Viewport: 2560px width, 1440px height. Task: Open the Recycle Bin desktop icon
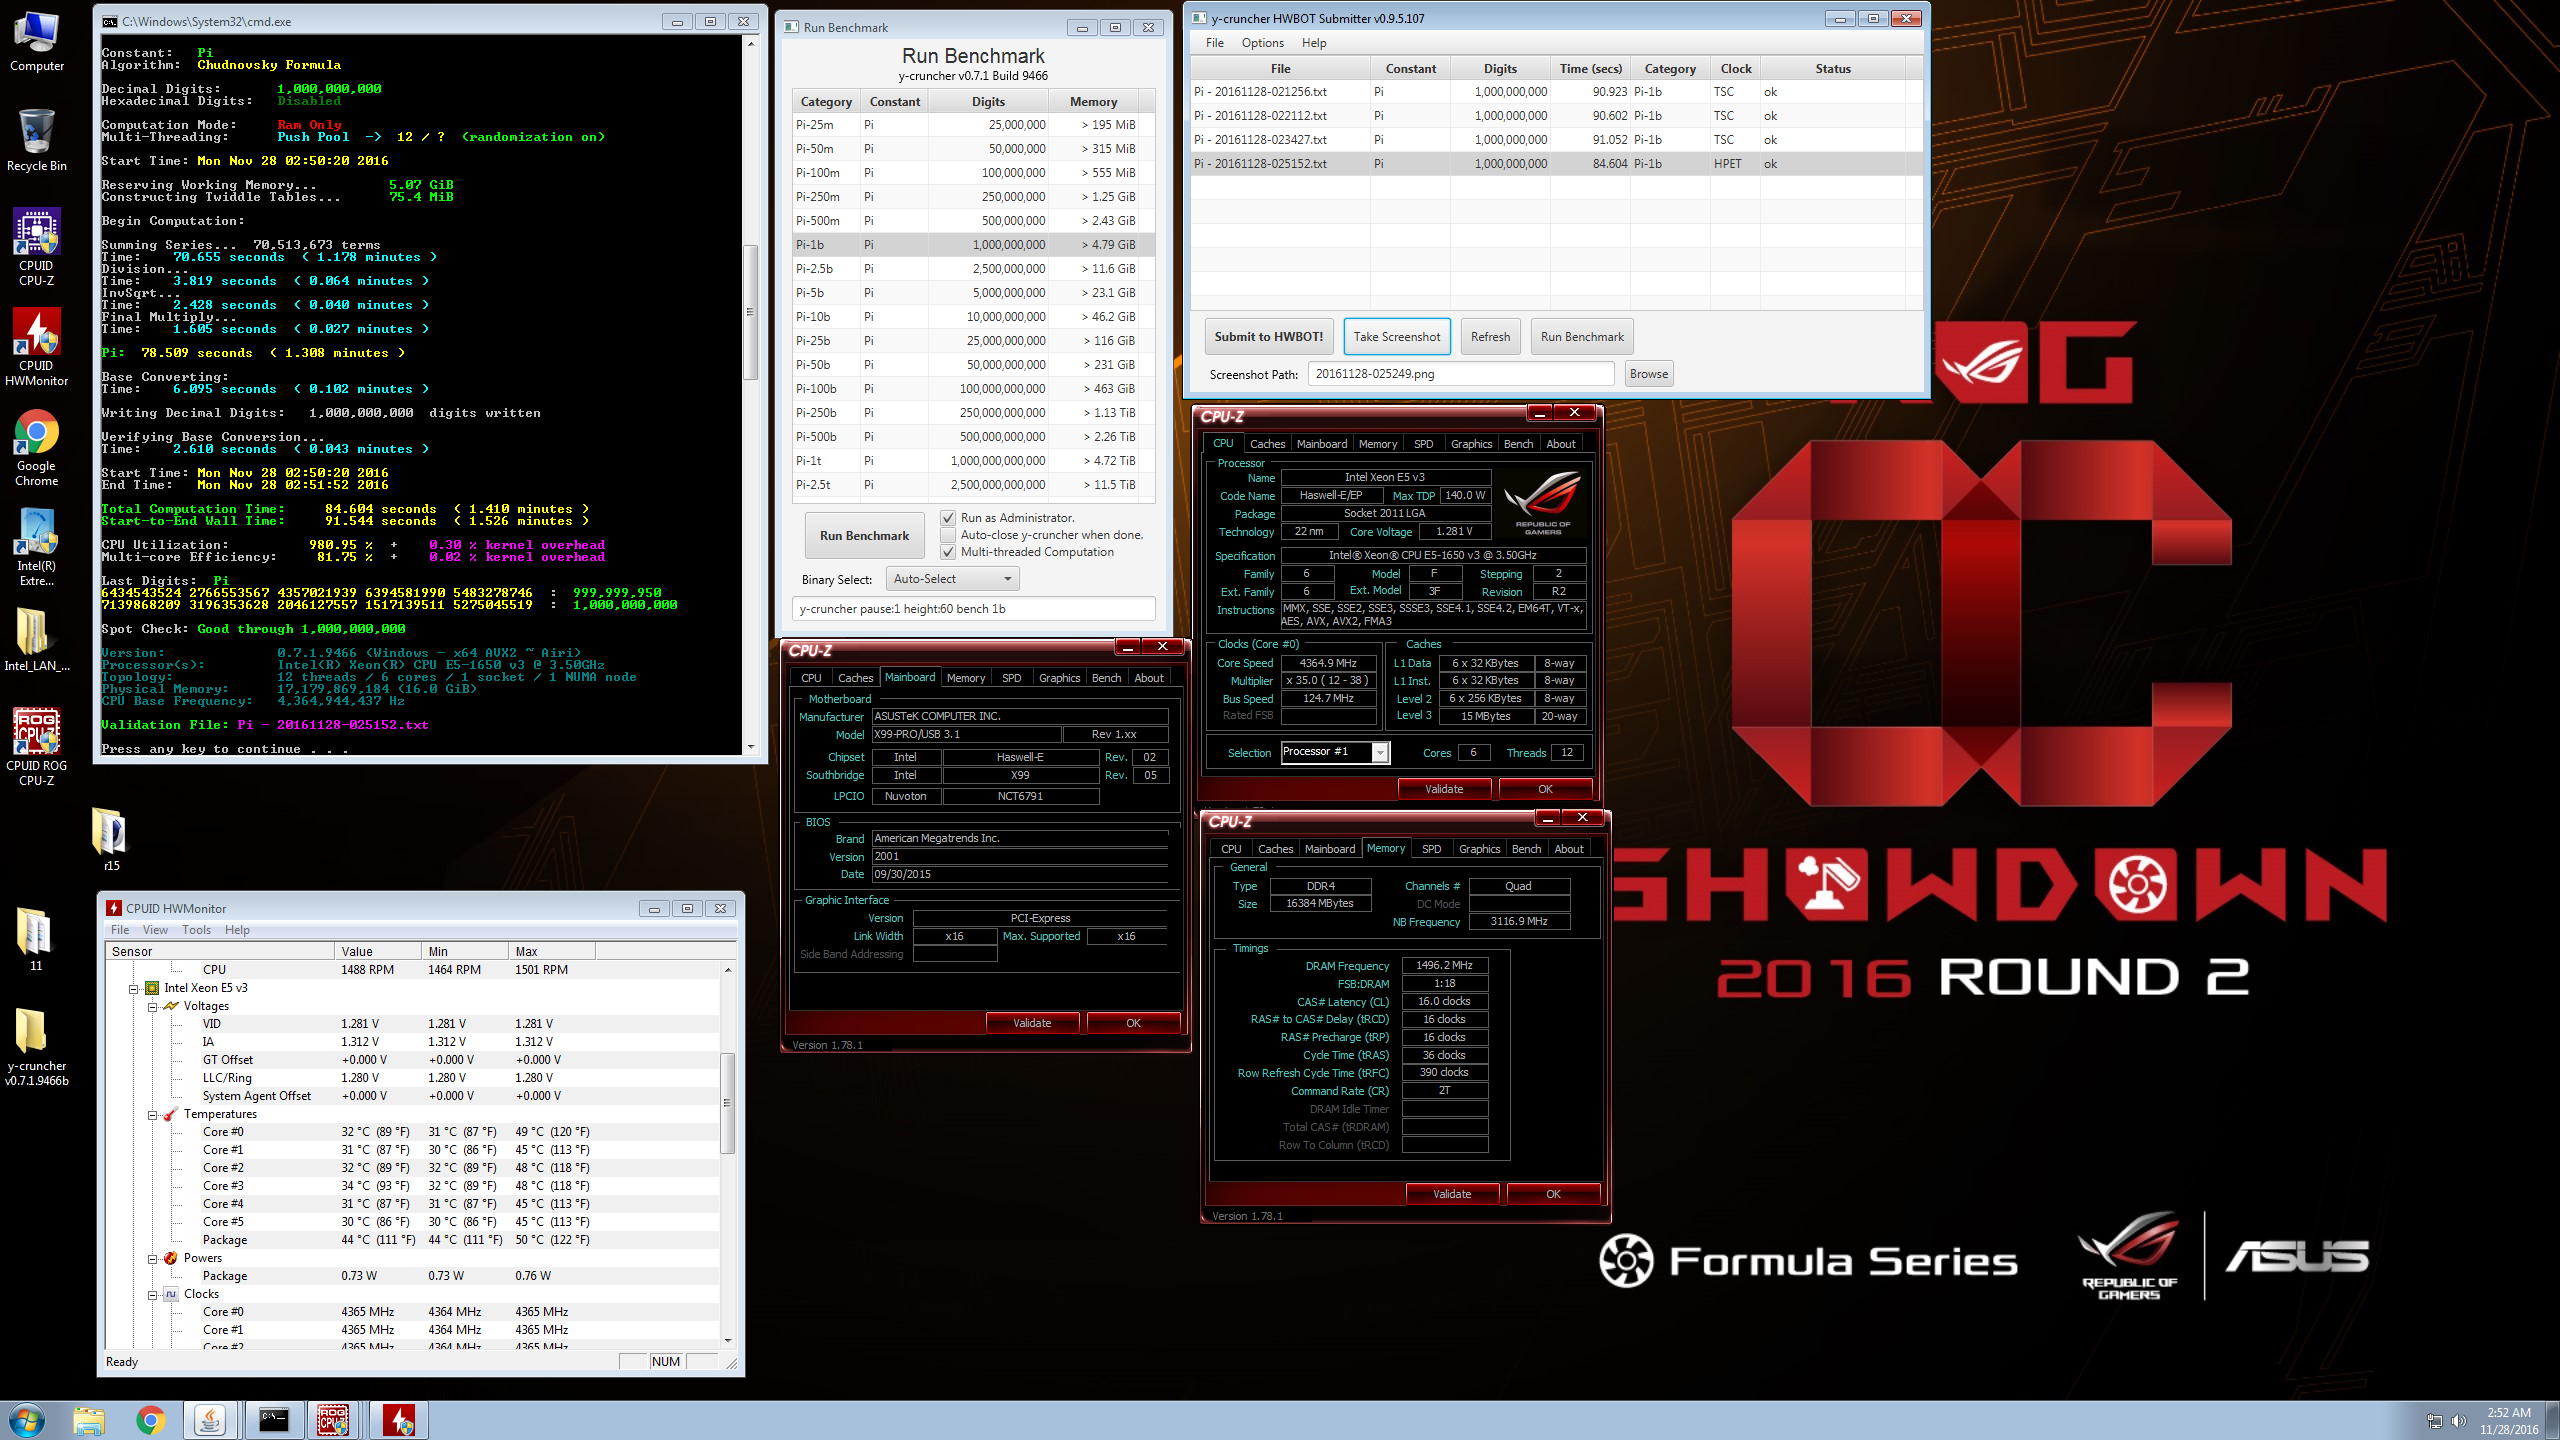pyautogui.click(x=37, y=141)
